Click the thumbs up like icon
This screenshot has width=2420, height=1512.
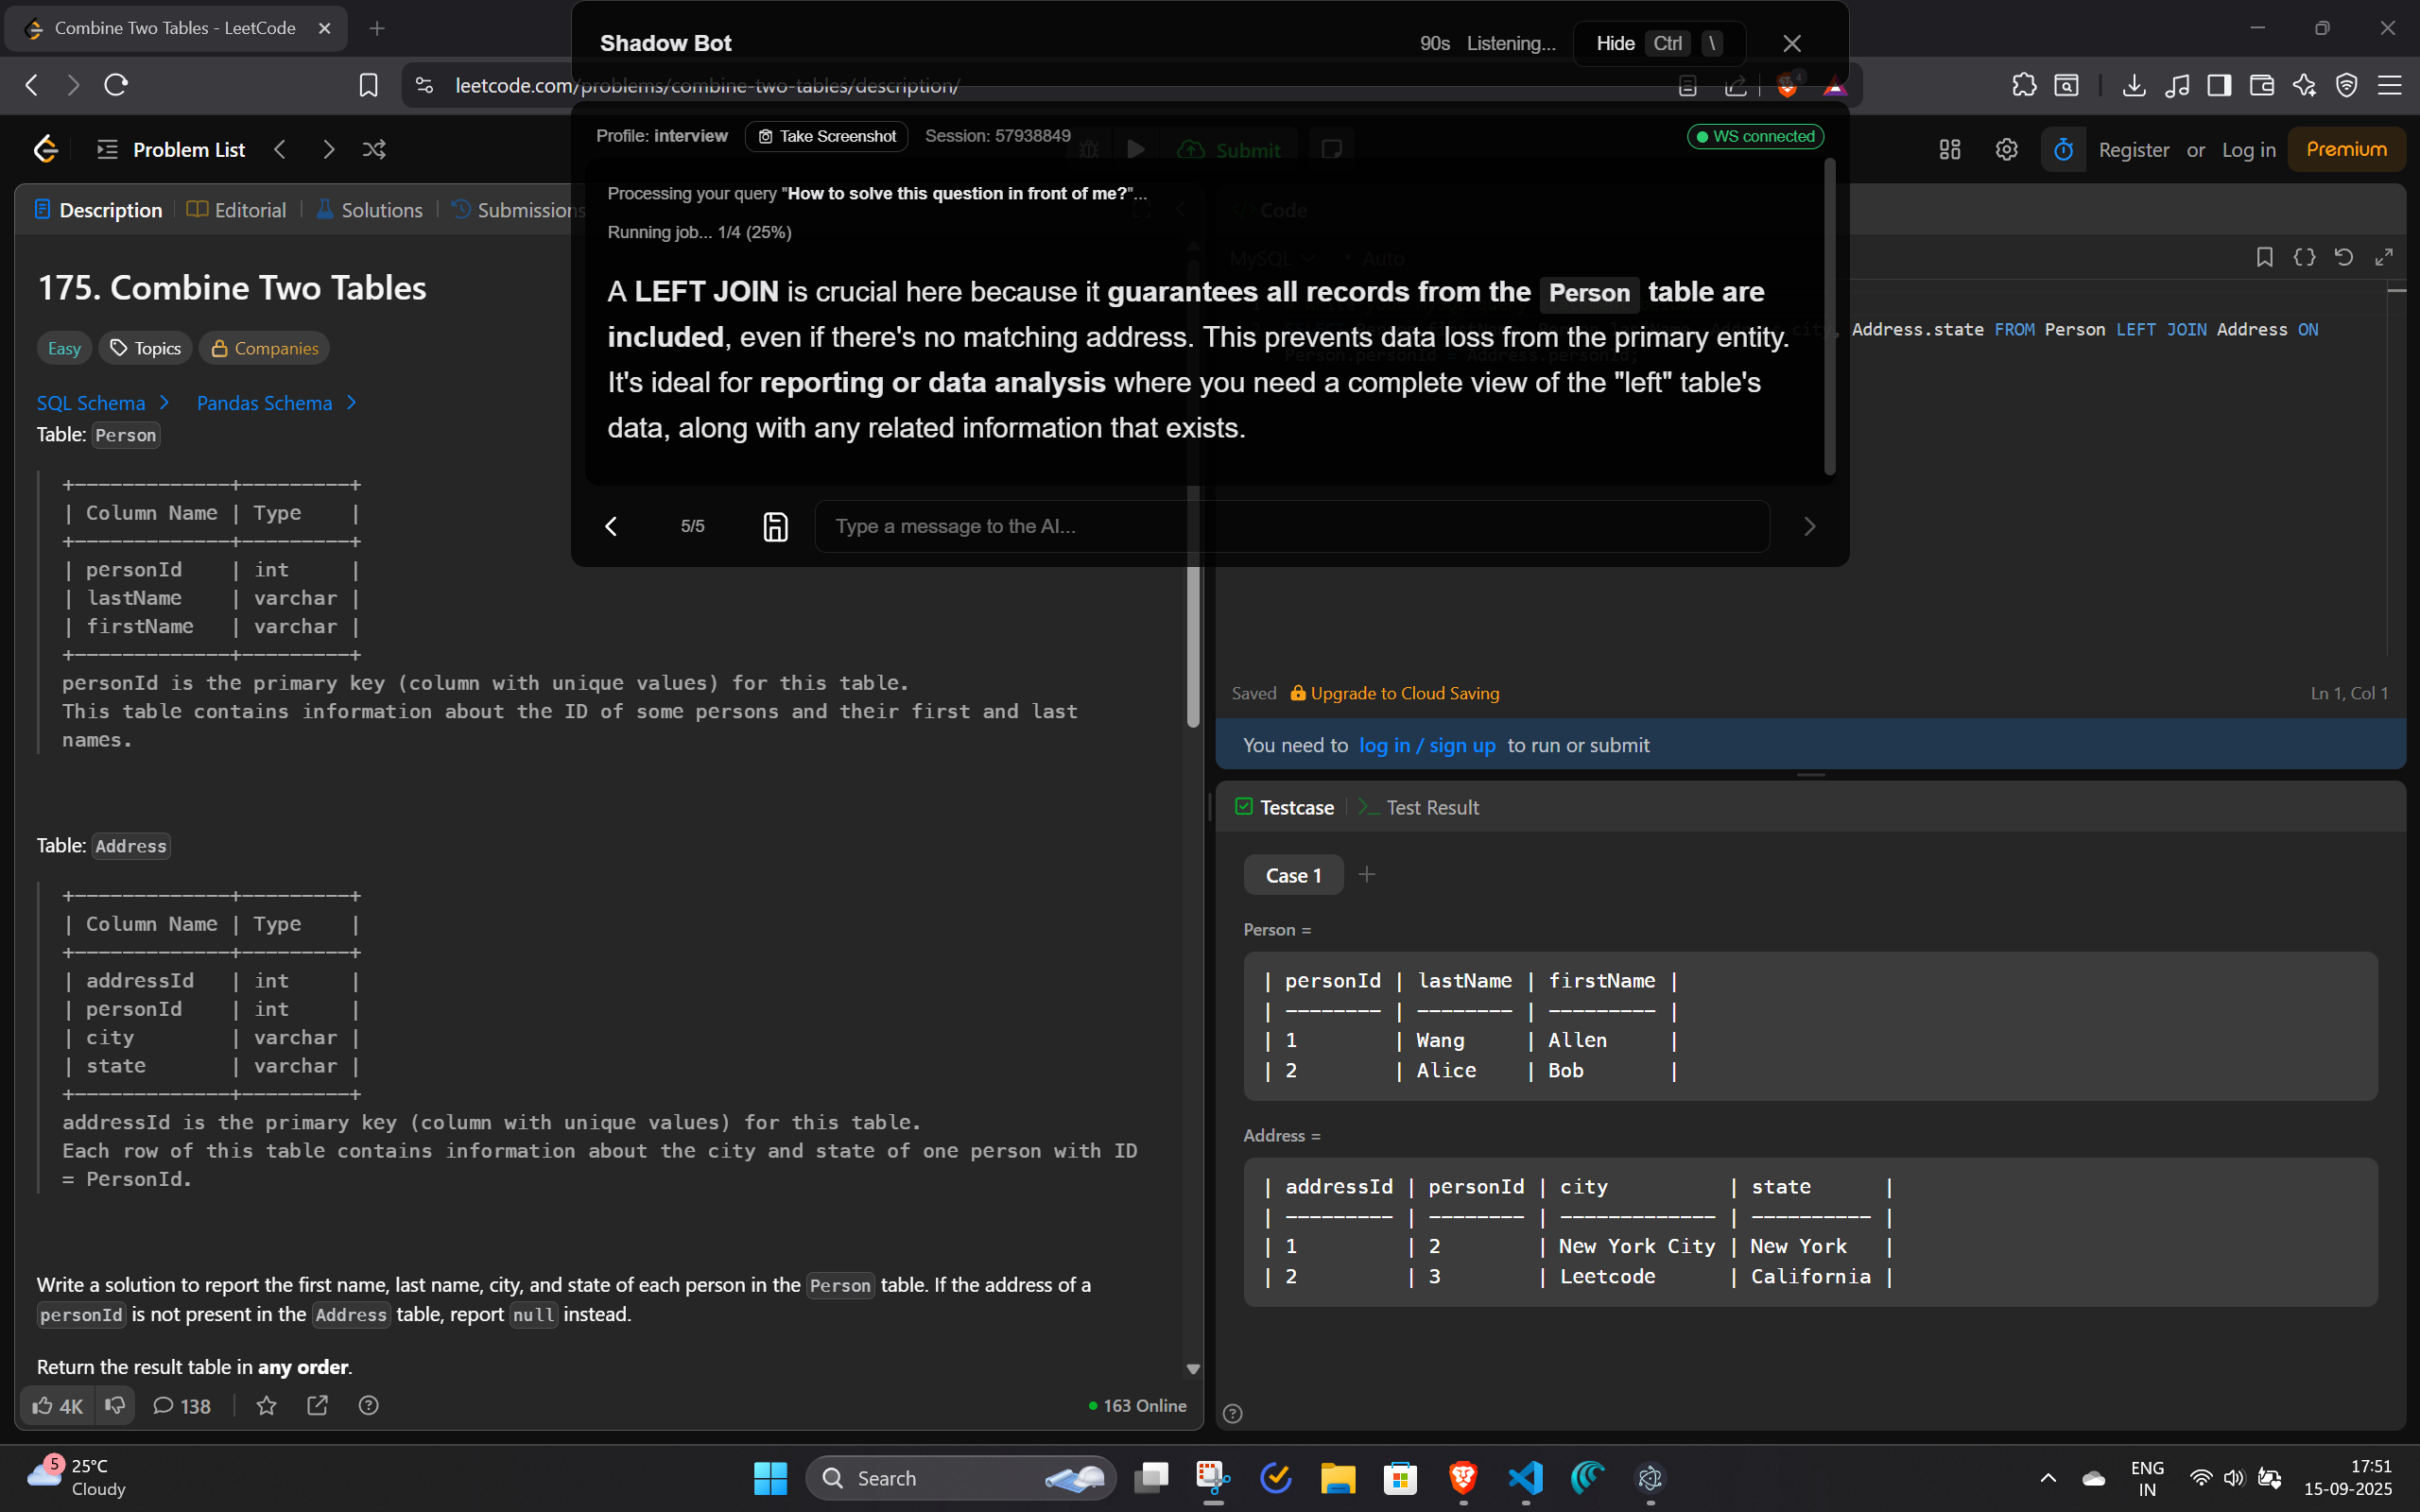tap(42, 1406)
